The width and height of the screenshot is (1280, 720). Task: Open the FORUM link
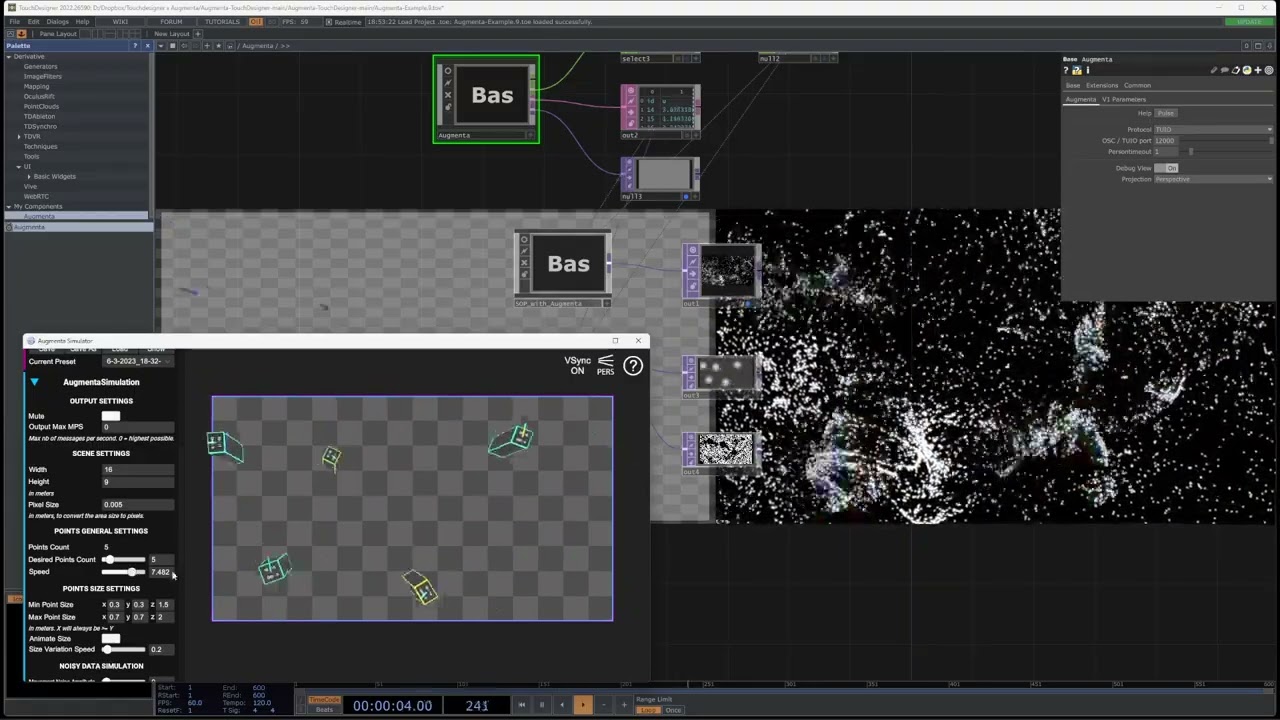pos(171,22)
